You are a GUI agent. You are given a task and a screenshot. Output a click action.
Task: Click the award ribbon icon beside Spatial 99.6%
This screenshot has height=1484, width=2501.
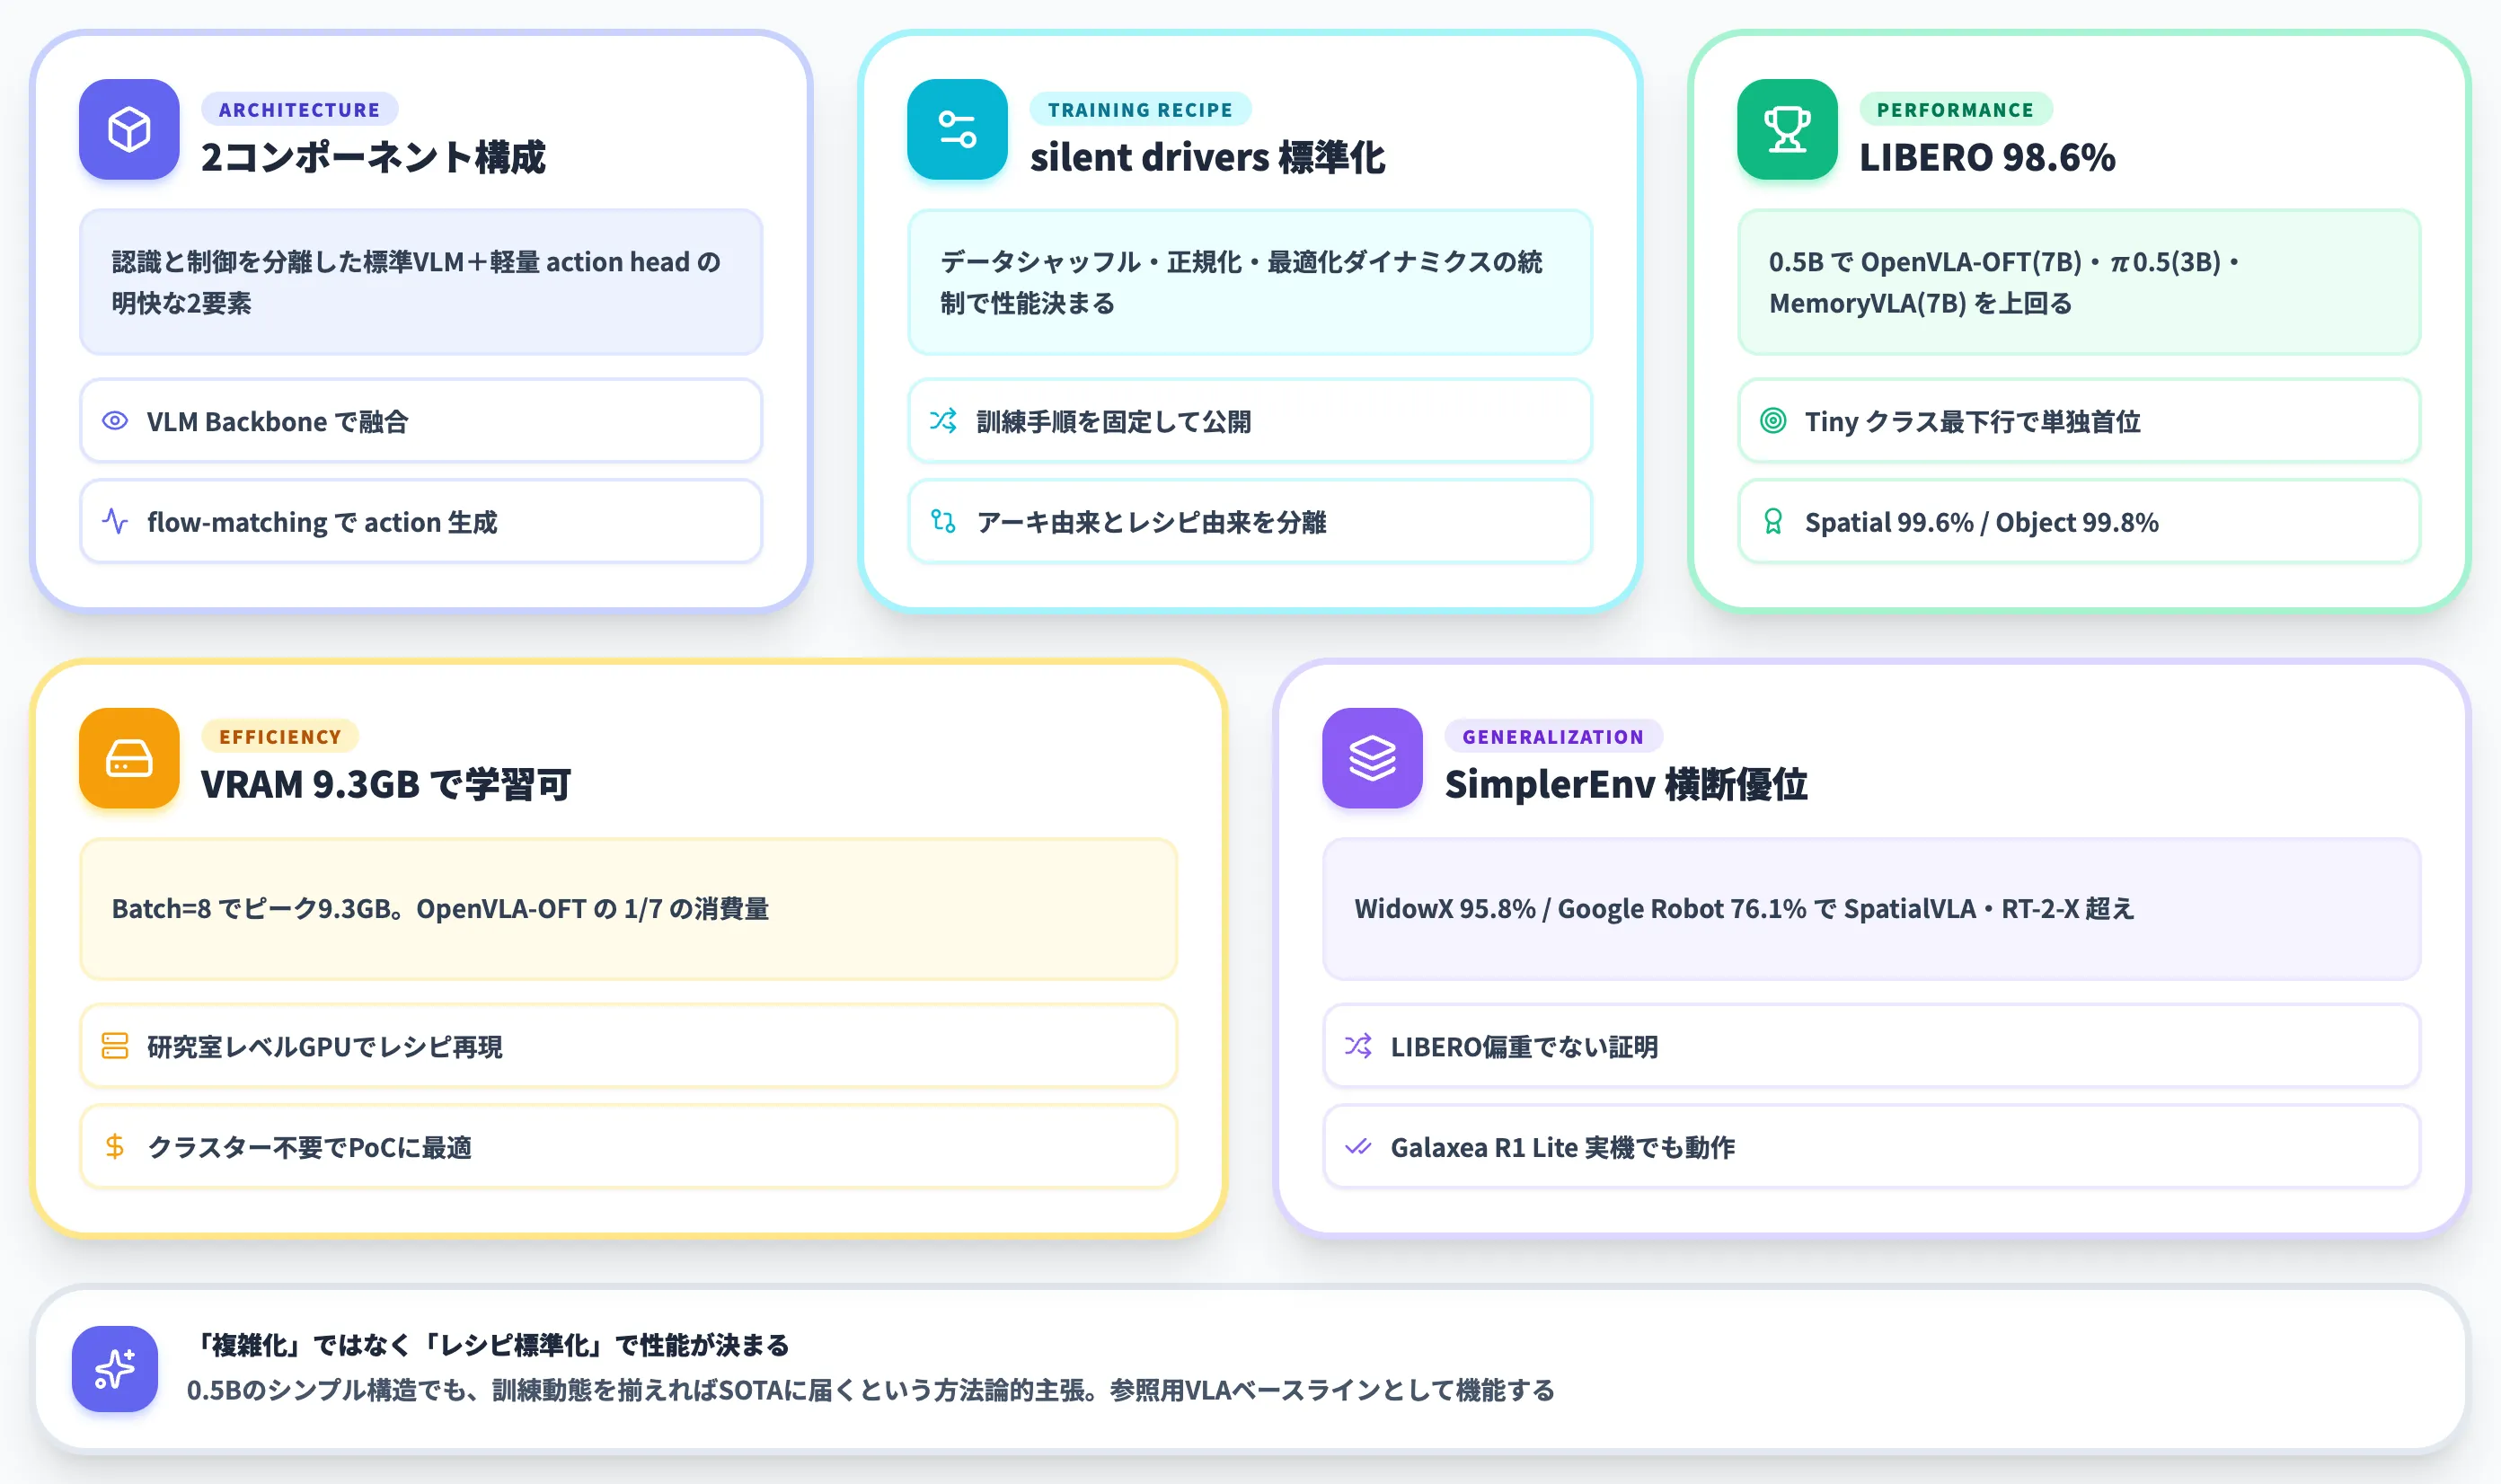click(x=1773, y=521)
